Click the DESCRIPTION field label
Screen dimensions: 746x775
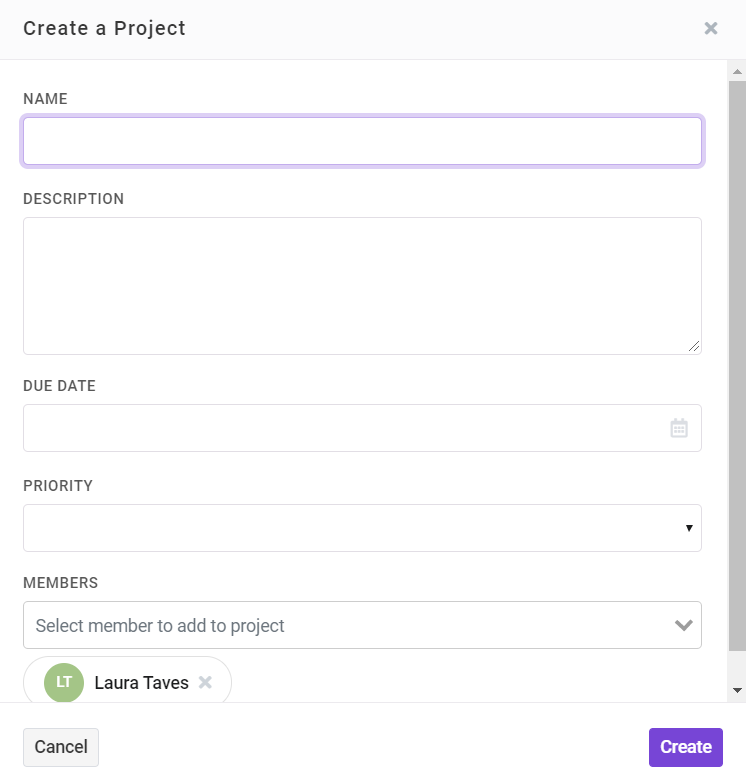tap(73, 199)
